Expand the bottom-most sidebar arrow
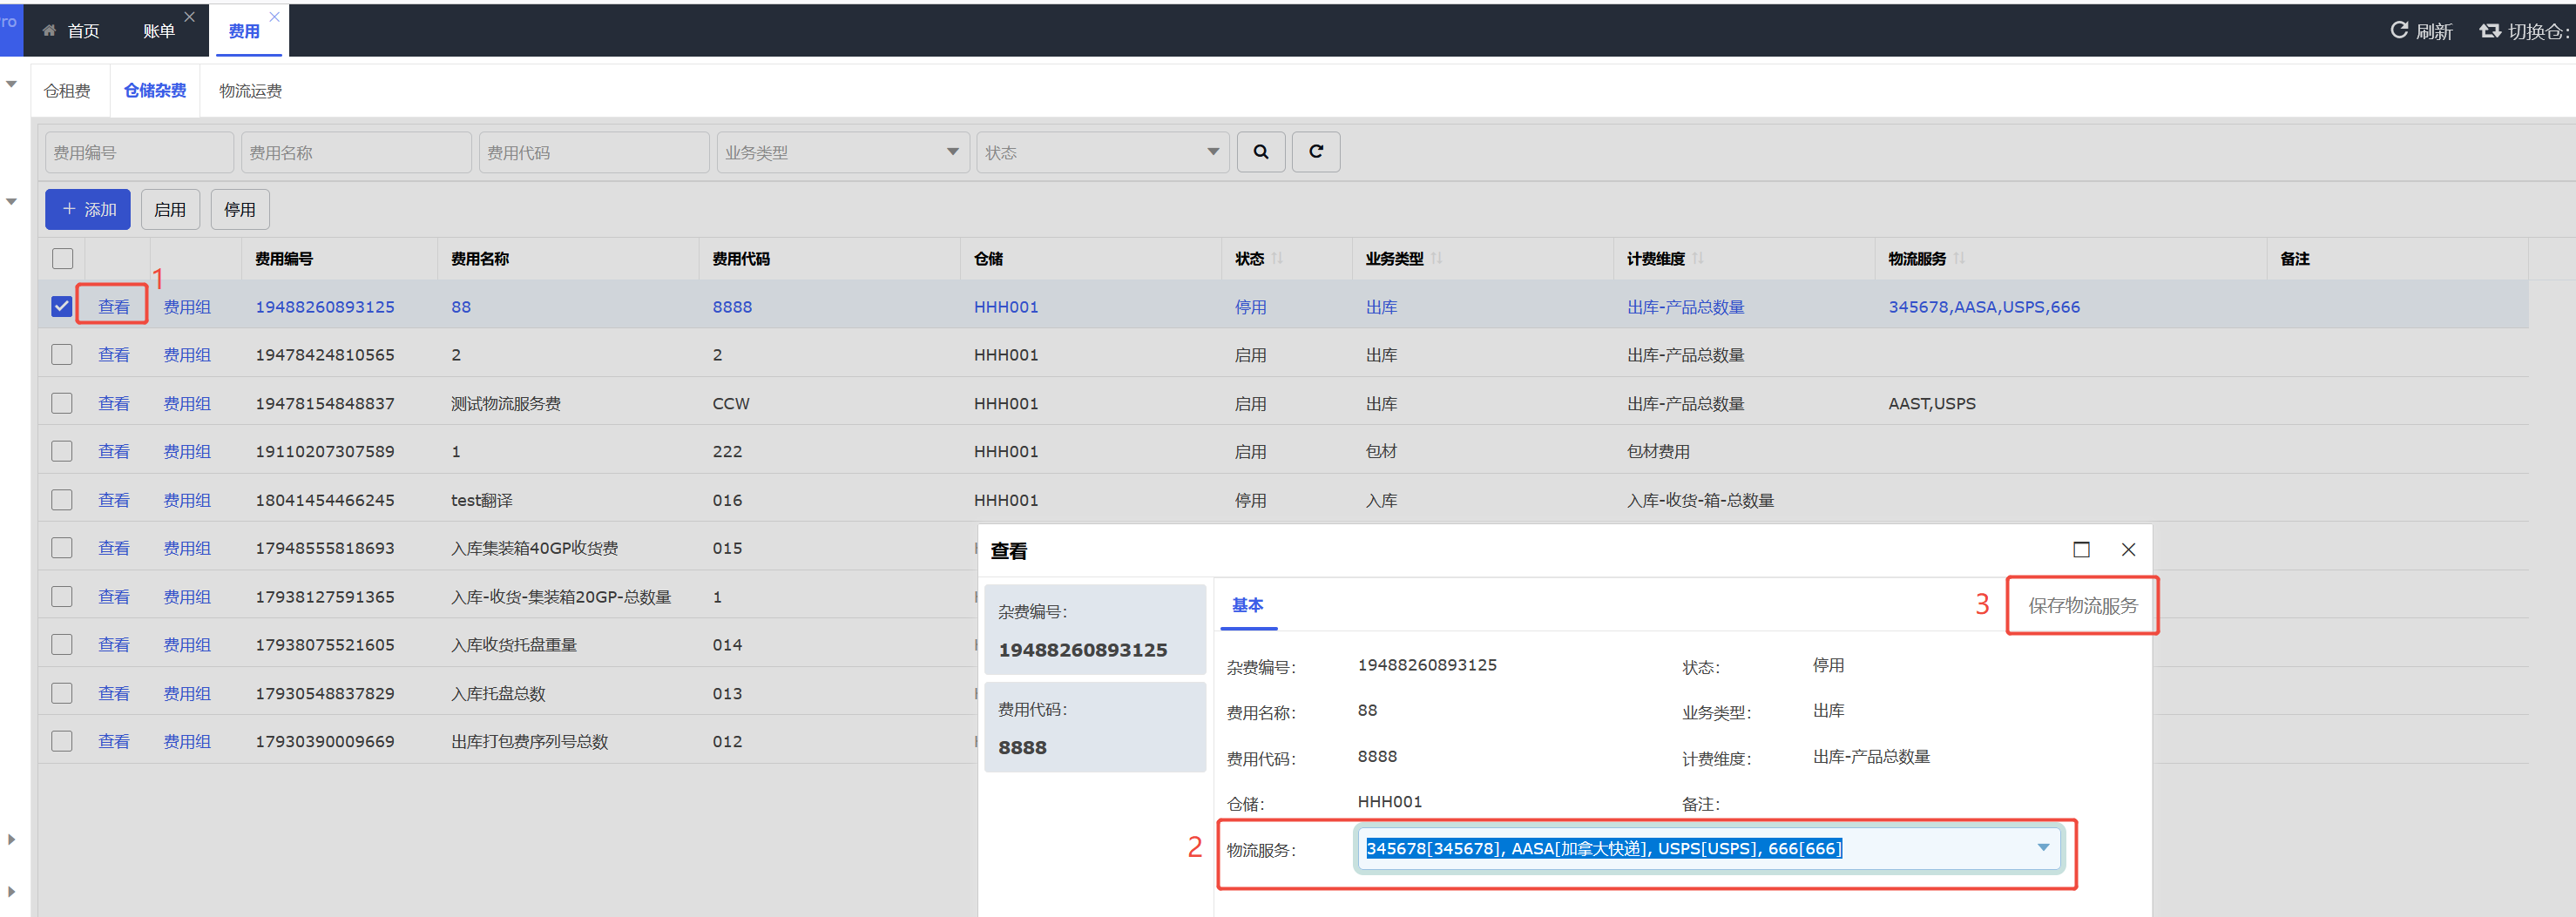The image size is (2576, 917). point(11,892)
